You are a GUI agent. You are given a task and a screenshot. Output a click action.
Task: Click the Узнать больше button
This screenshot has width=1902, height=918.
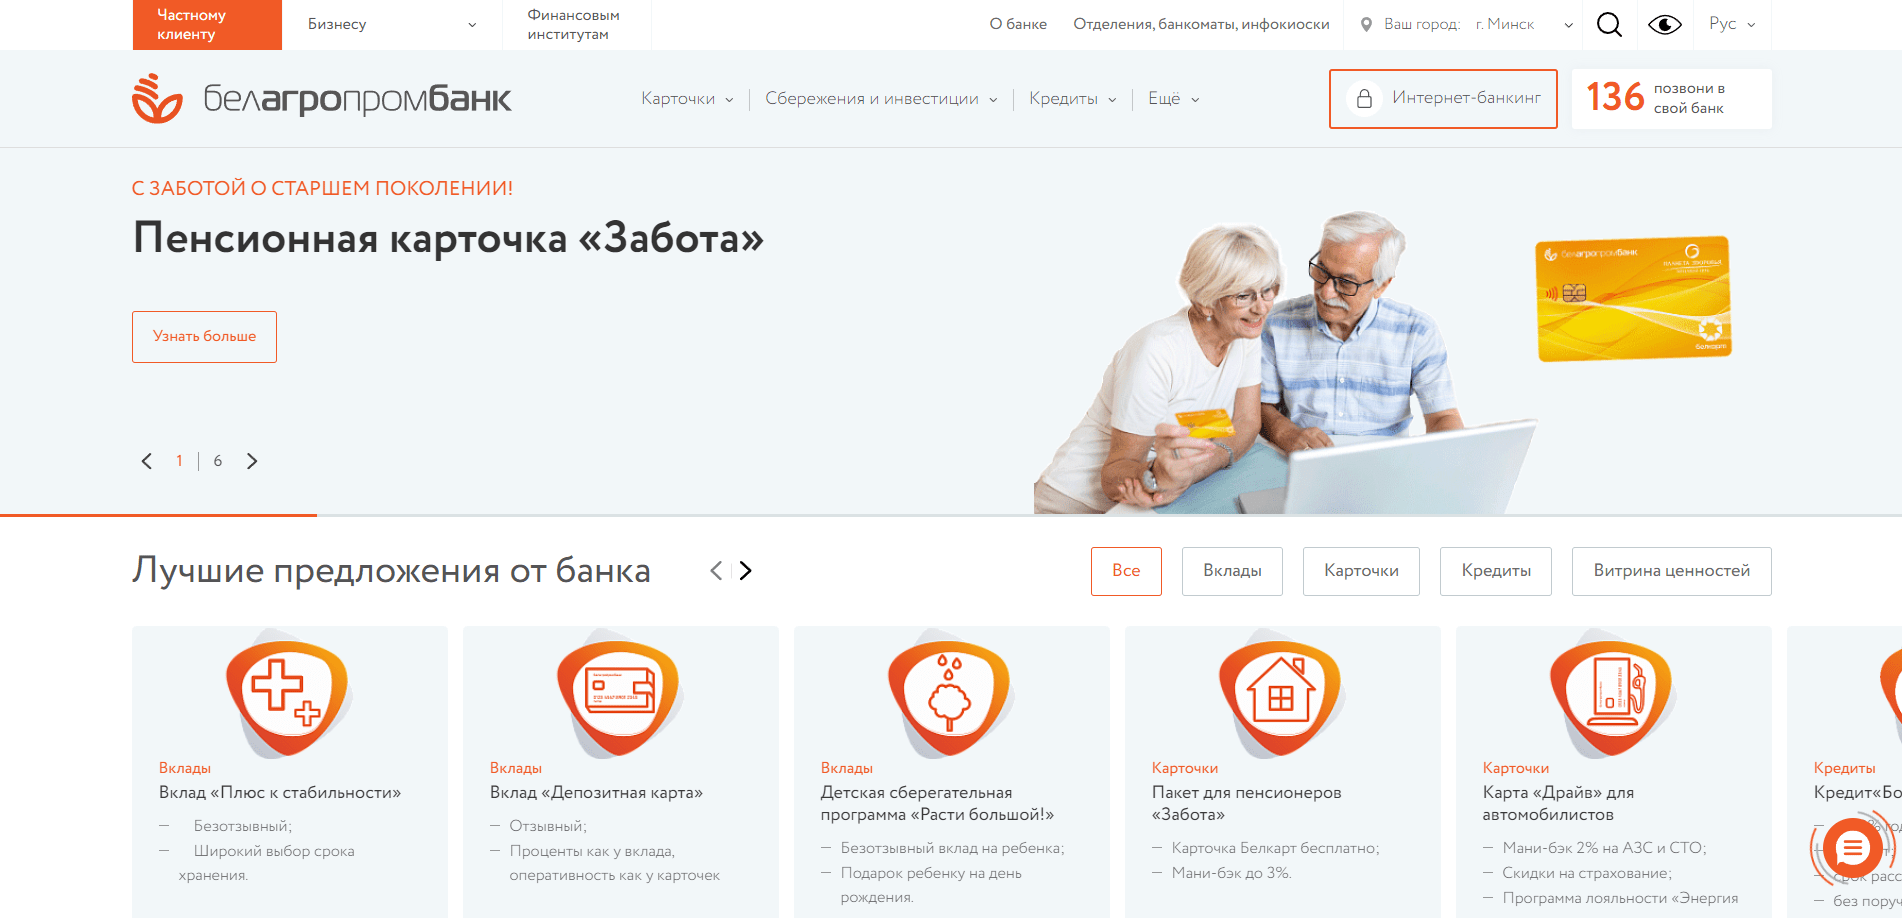(x=204, y=336)
